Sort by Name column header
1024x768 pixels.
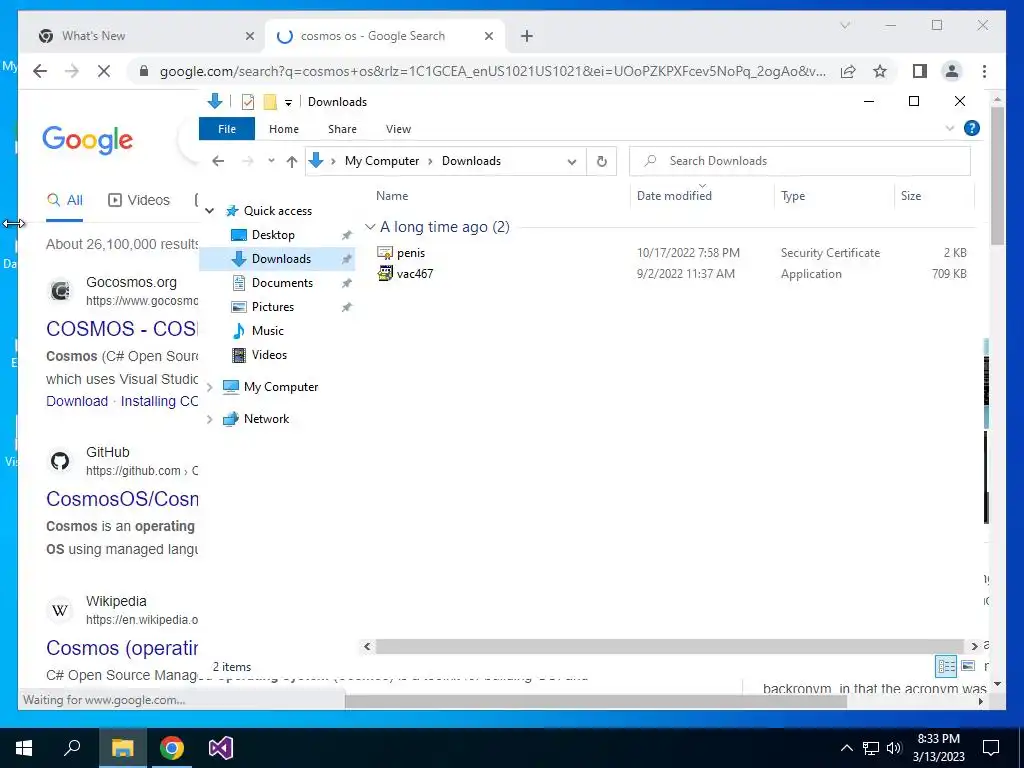pos(392,195)
